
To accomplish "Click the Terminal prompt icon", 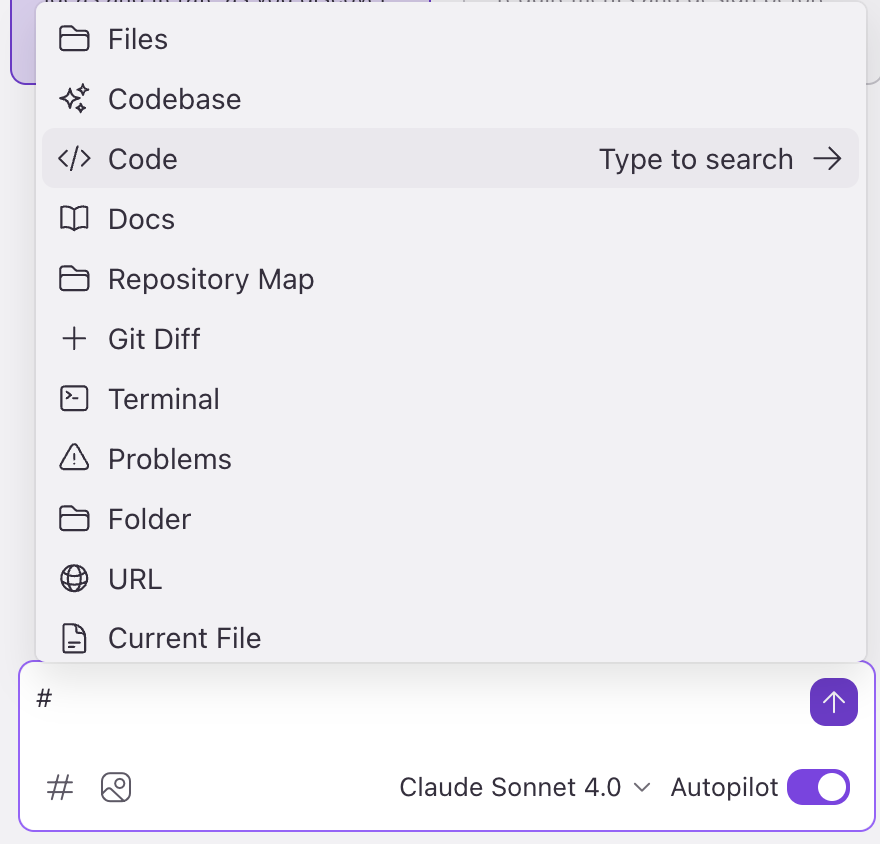I will pos(74,398).
